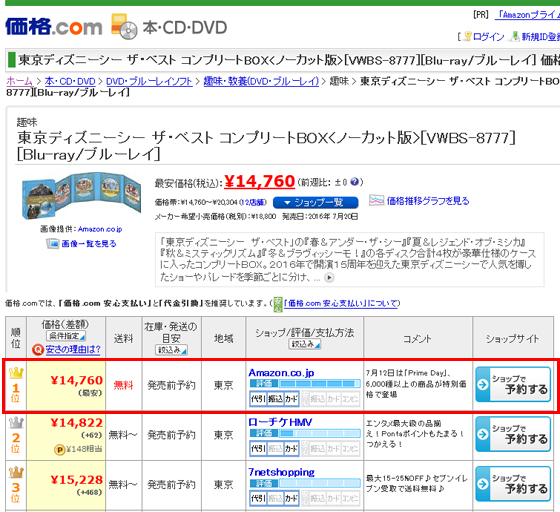Open 条件指定 dropdown in price column
This screenshot has height=512, width=560.
tap(66, 336)
